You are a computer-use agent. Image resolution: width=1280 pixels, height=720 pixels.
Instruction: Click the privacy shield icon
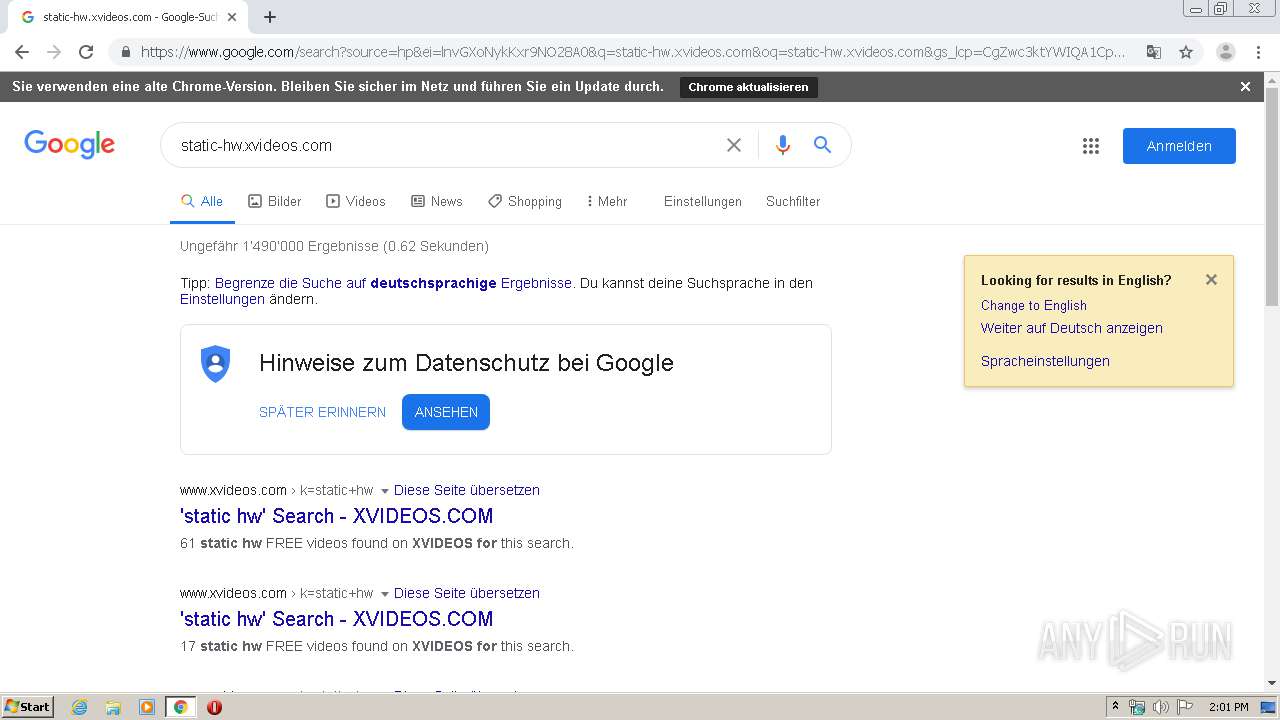(x=215, y=363)
